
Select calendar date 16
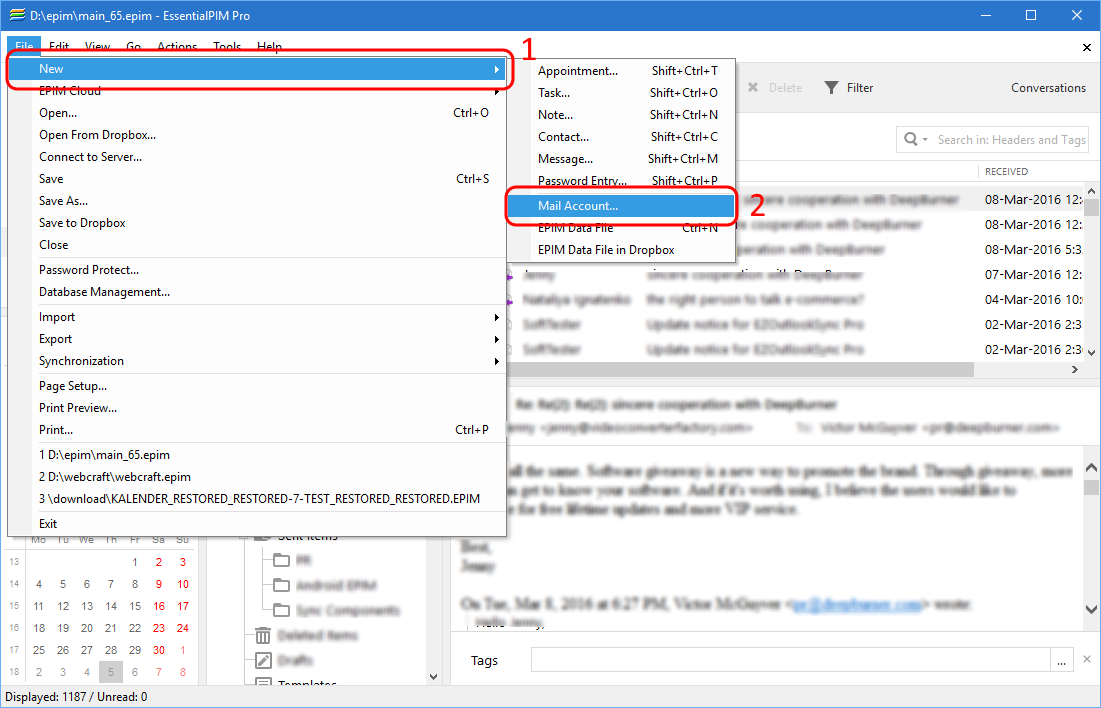point(159,606)
